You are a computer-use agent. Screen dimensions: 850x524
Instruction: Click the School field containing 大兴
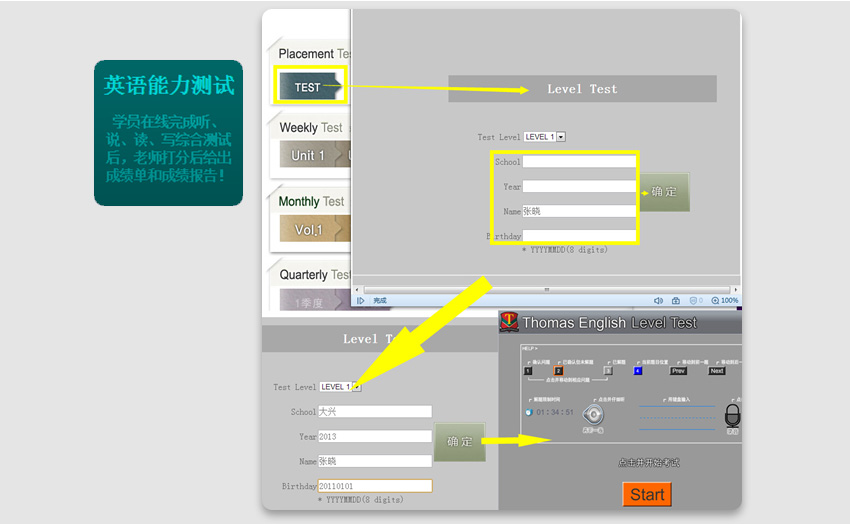coord(375,411)
